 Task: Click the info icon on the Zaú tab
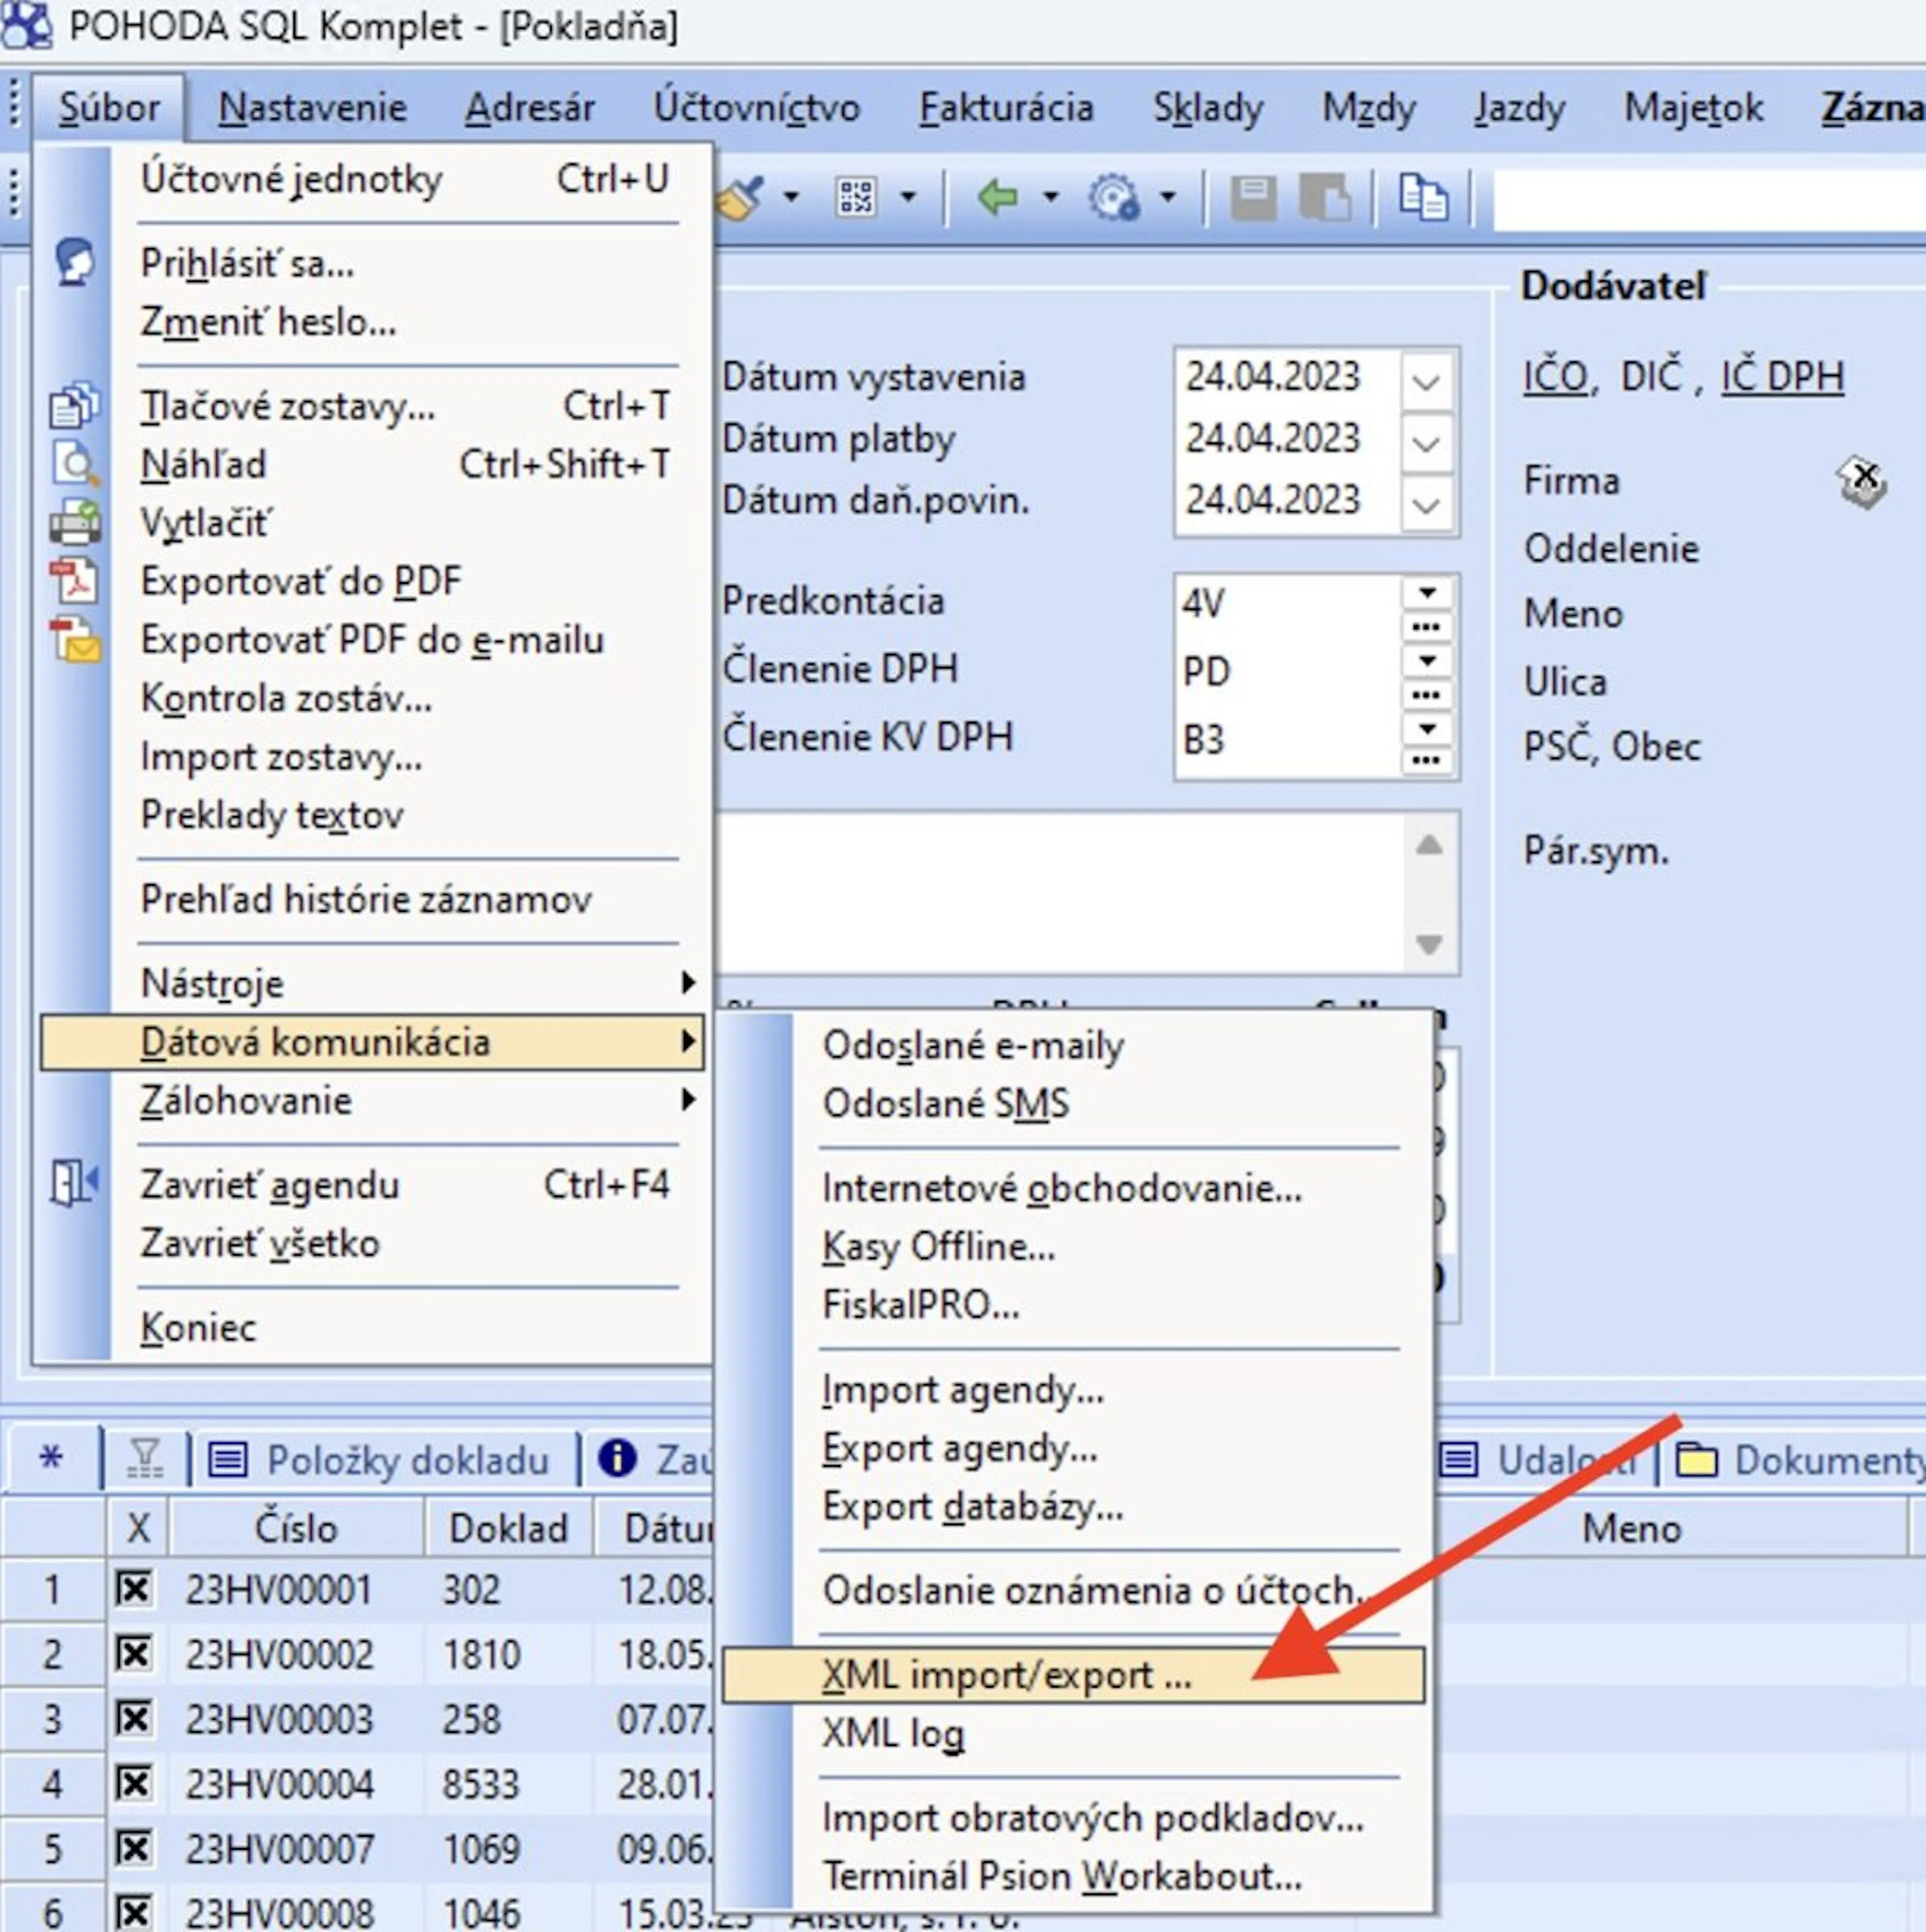click(x=617, y=1459)
